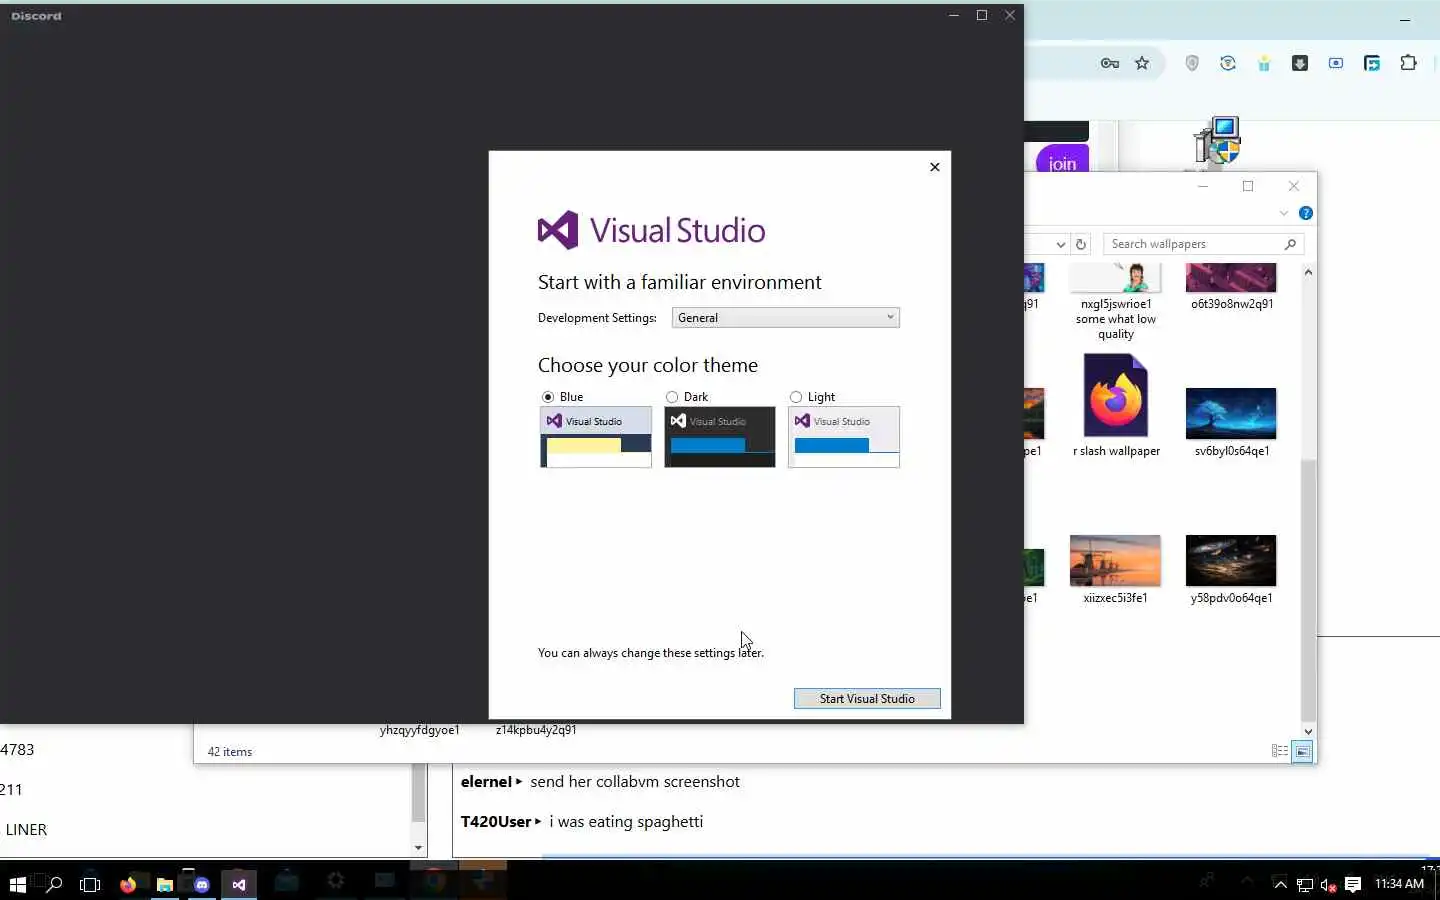Open Firefox from the taskbar

point(128,884)
